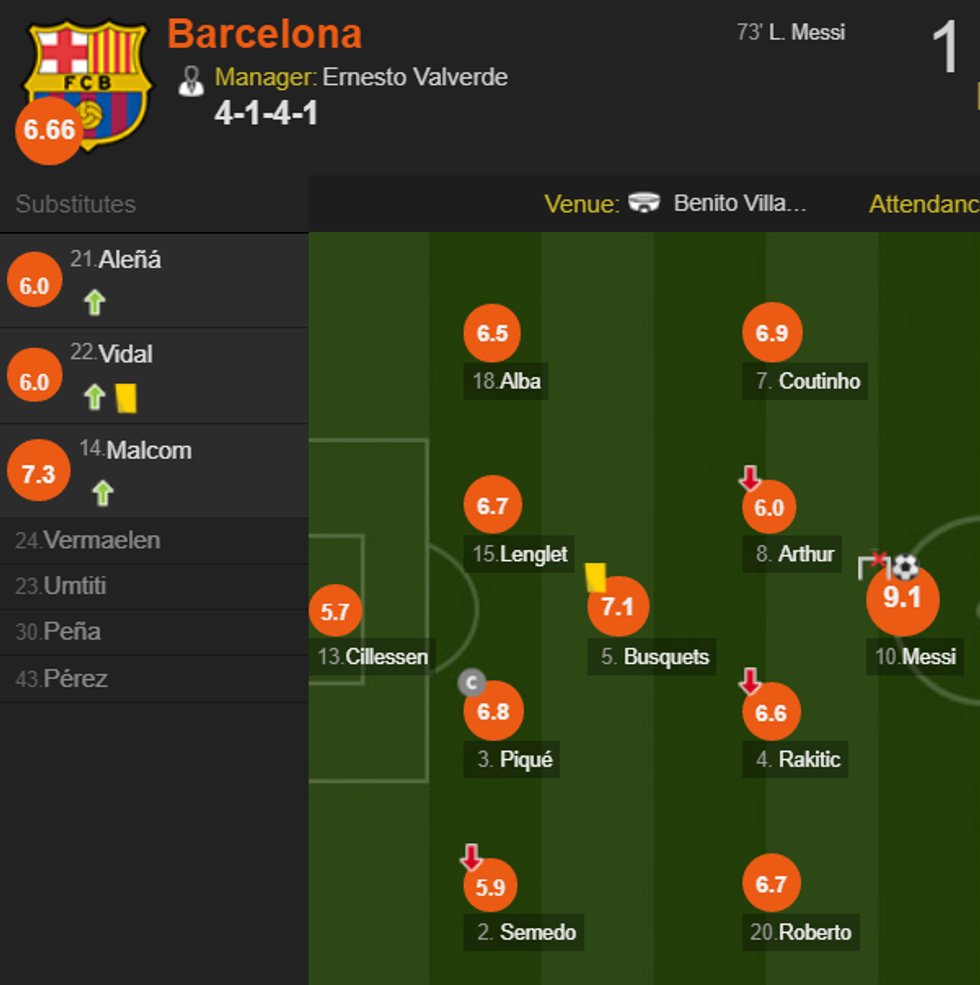The image size is (980, 985).
Task: Click the red arrow above Semedo
Action: (x=471, y=857)
